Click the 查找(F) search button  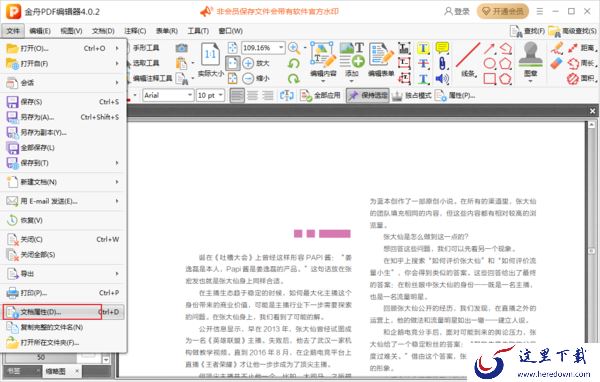[x=527, y=31]
